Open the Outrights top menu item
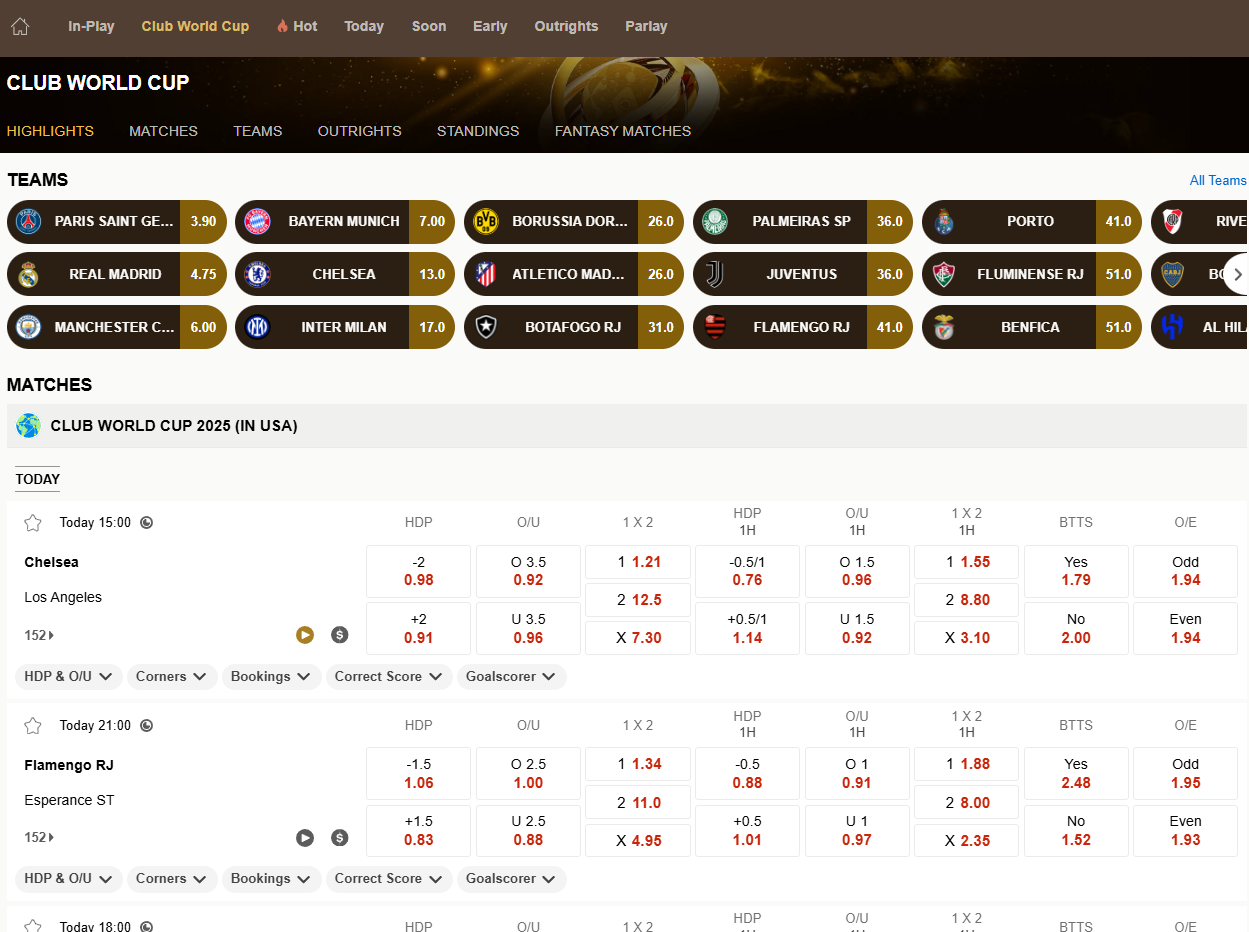 click(566, 27)
